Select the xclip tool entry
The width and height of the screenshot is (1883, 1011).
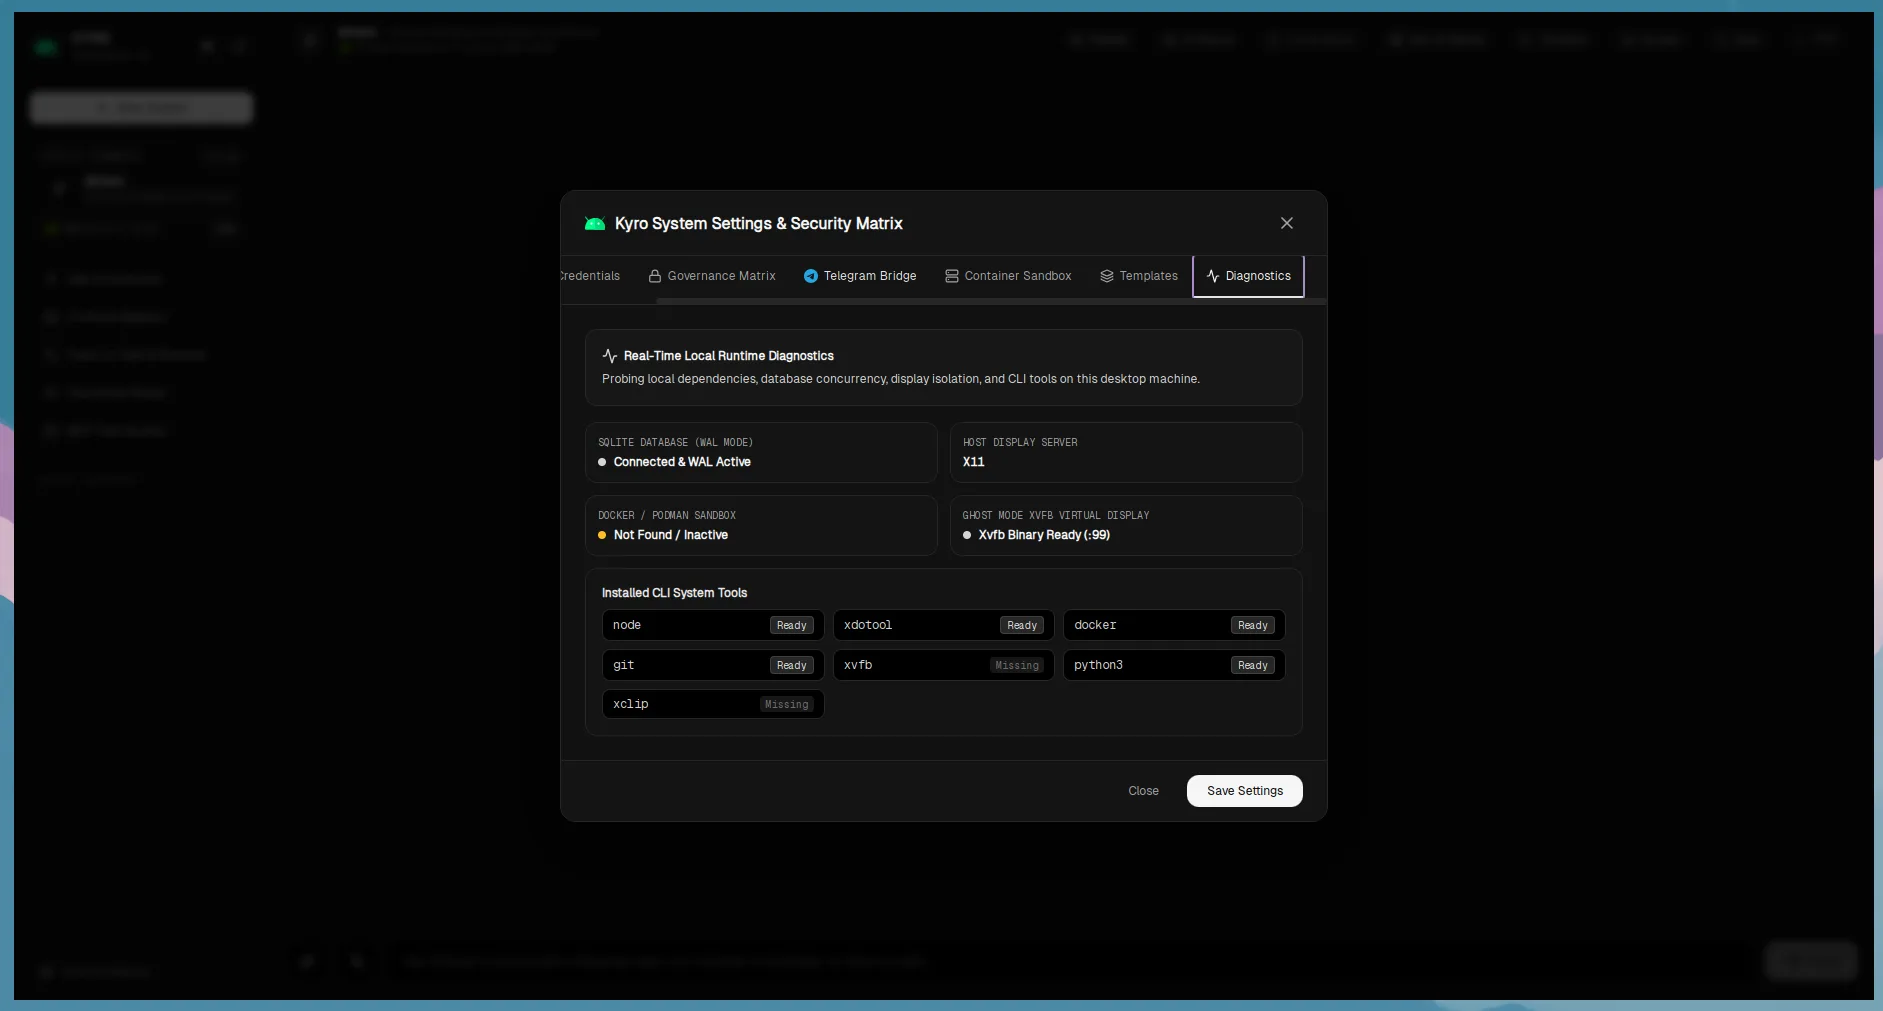click(713, 704)
